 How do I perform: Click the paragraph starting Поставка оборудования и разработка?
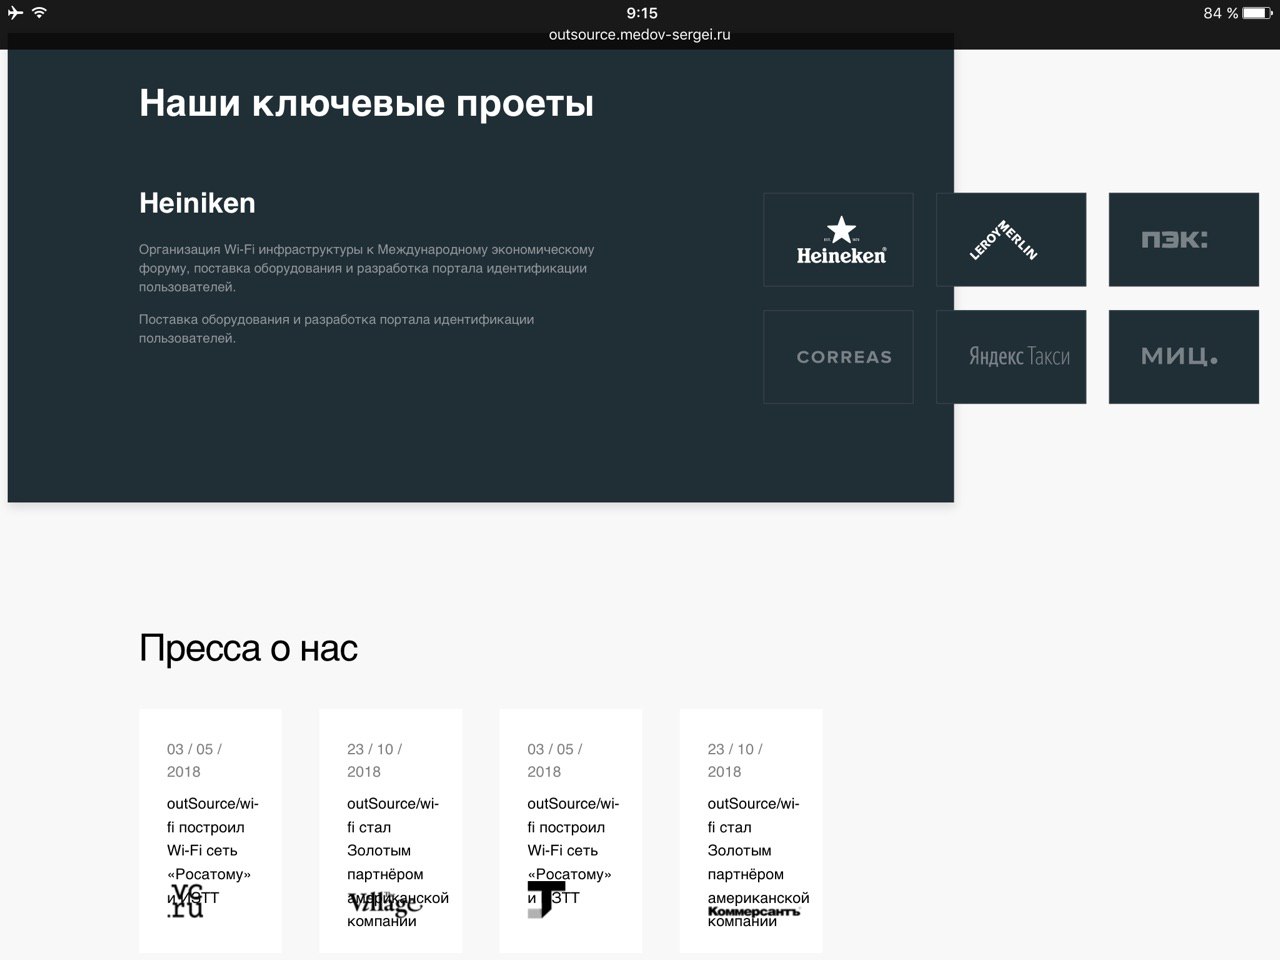[337, 329]
